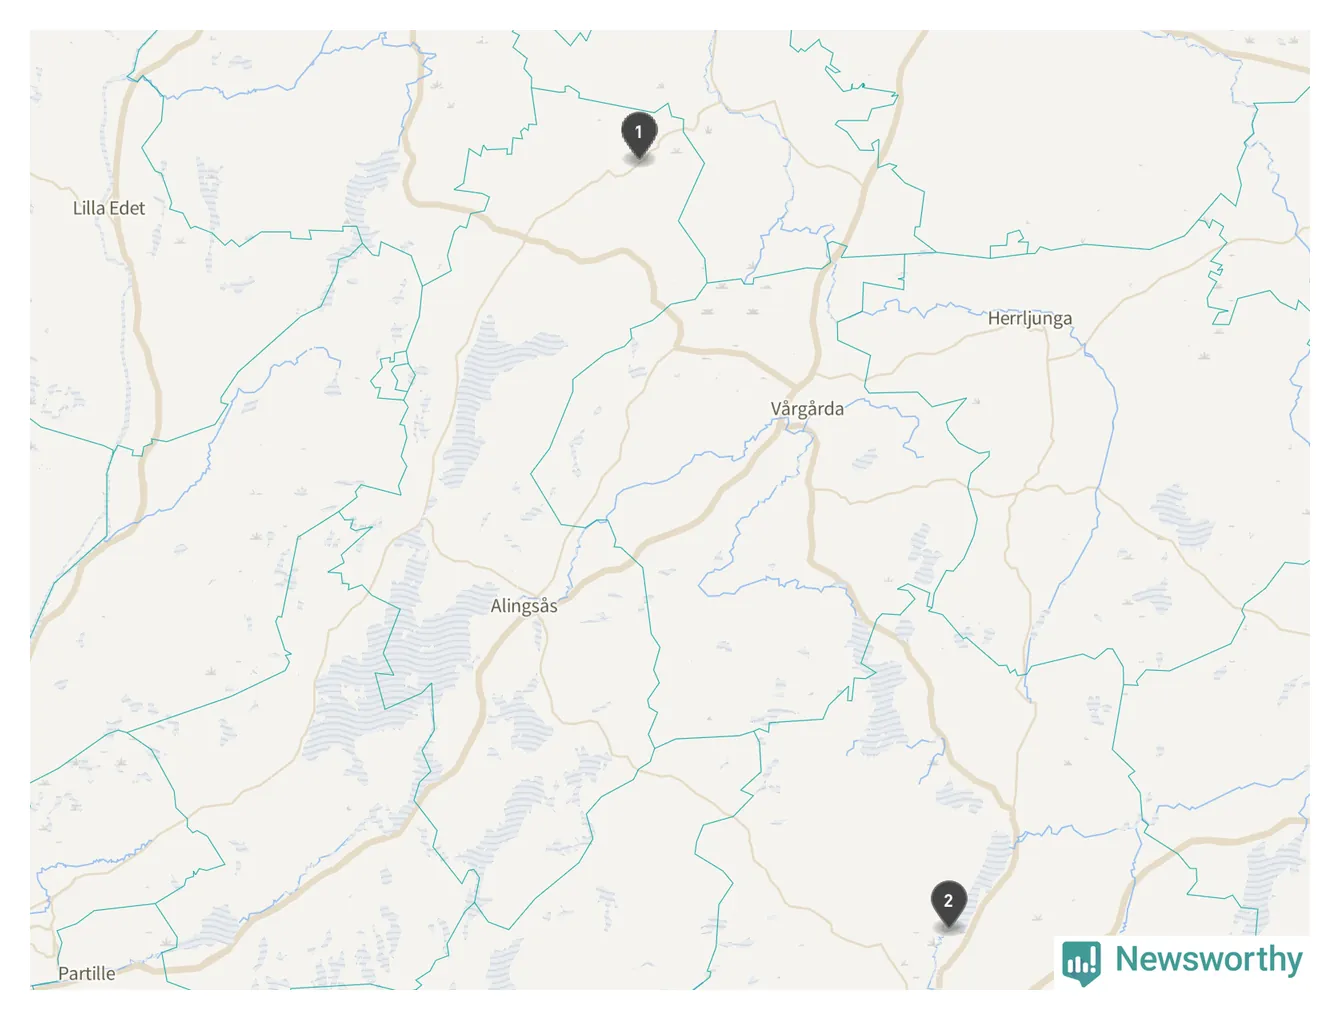Click the drop shadow beneath marker 2
This screenshot has height=1020, width=1340.
tap(948, 927)
